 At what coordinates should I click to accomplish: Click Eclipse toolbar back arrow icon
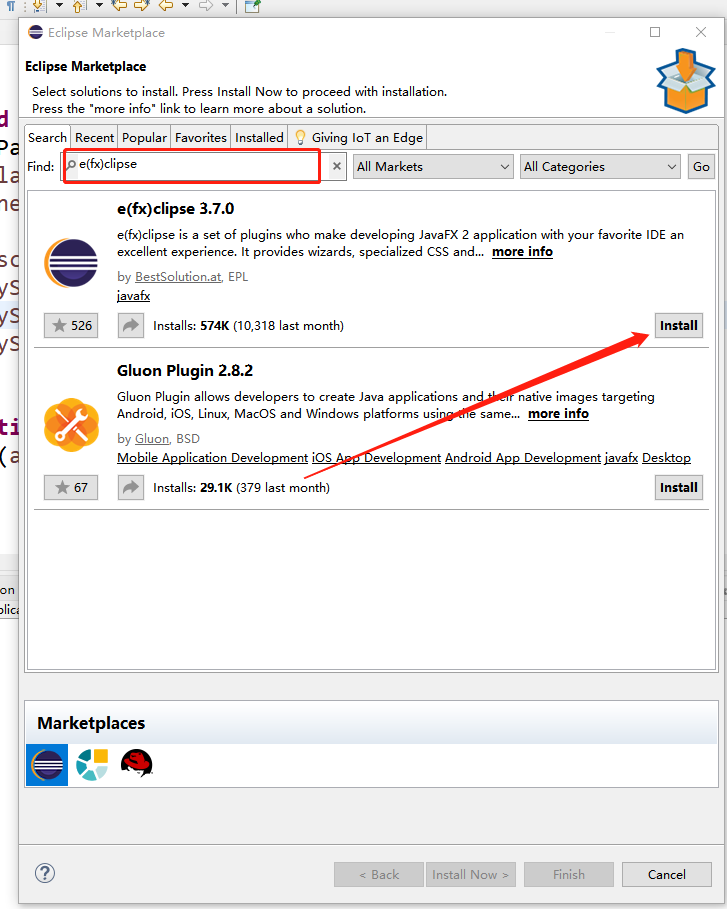[166, 6]
